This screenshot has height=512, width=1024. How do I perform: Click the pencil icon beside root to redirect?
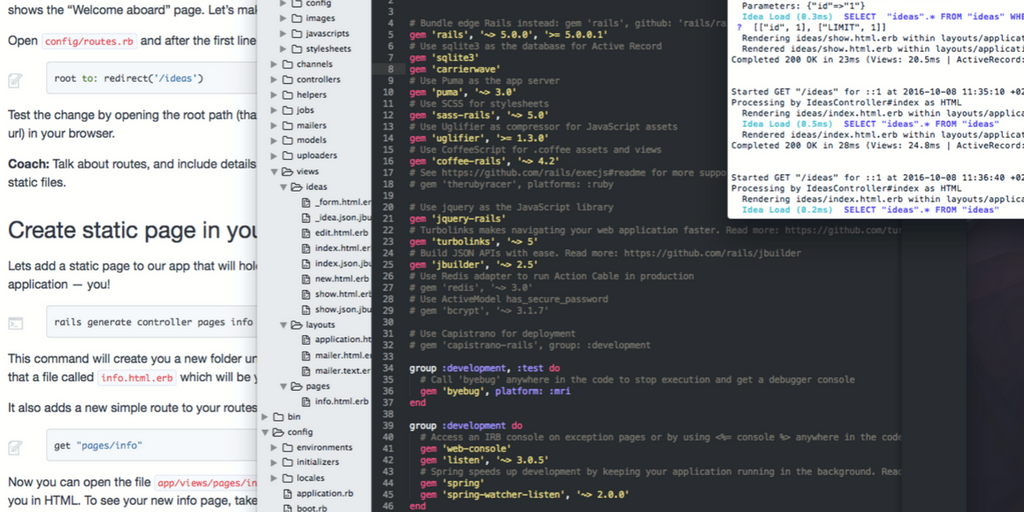pyautogui.click(x=15, y=80)
